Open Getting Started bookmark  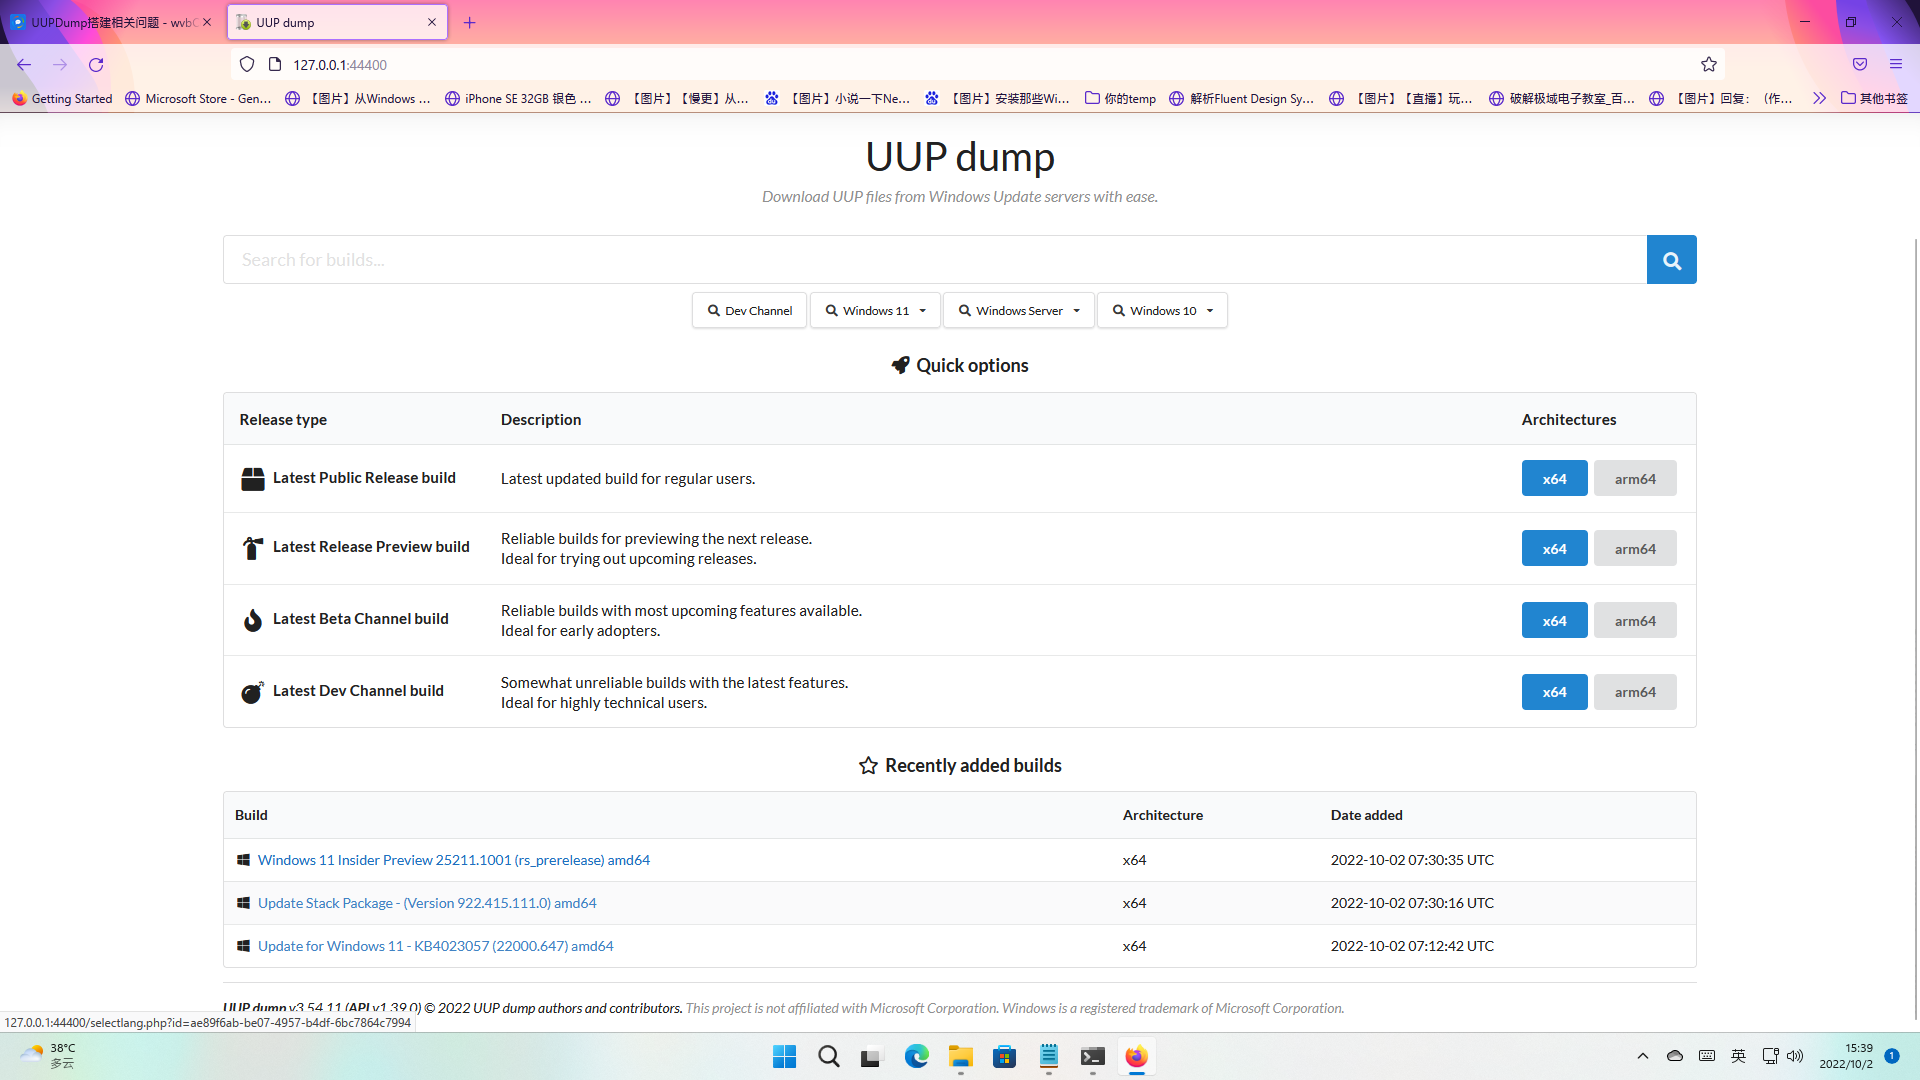pyautogui.click(x=62, y=98)
